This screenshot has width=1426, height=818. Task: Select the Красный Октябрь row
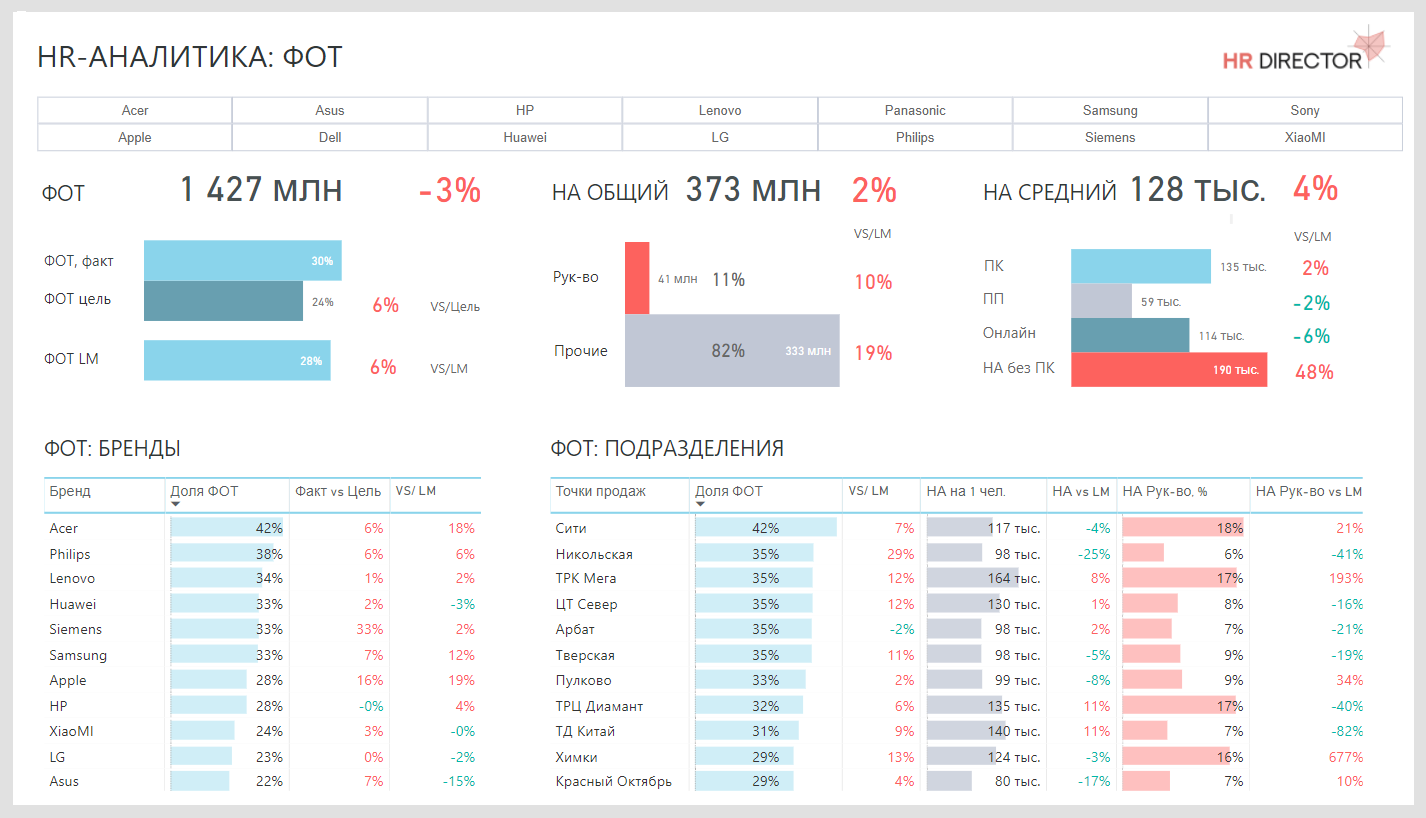(957, 781)
